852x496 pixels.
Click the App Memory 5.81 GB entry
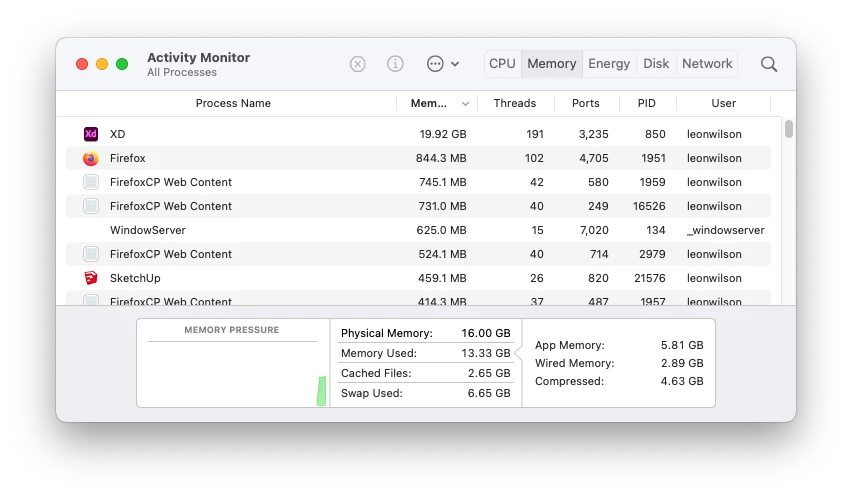(619, 345)
